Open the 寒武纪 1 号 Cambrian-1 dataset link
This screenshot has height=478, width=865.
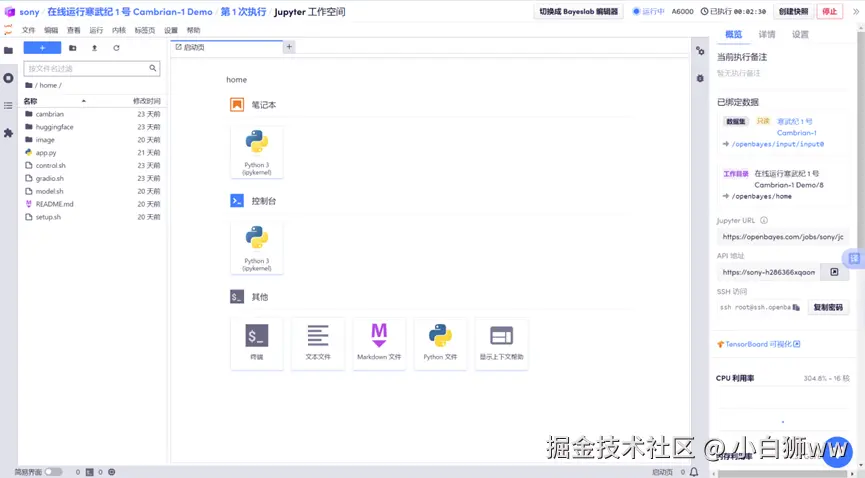click(x=797, y=127)
